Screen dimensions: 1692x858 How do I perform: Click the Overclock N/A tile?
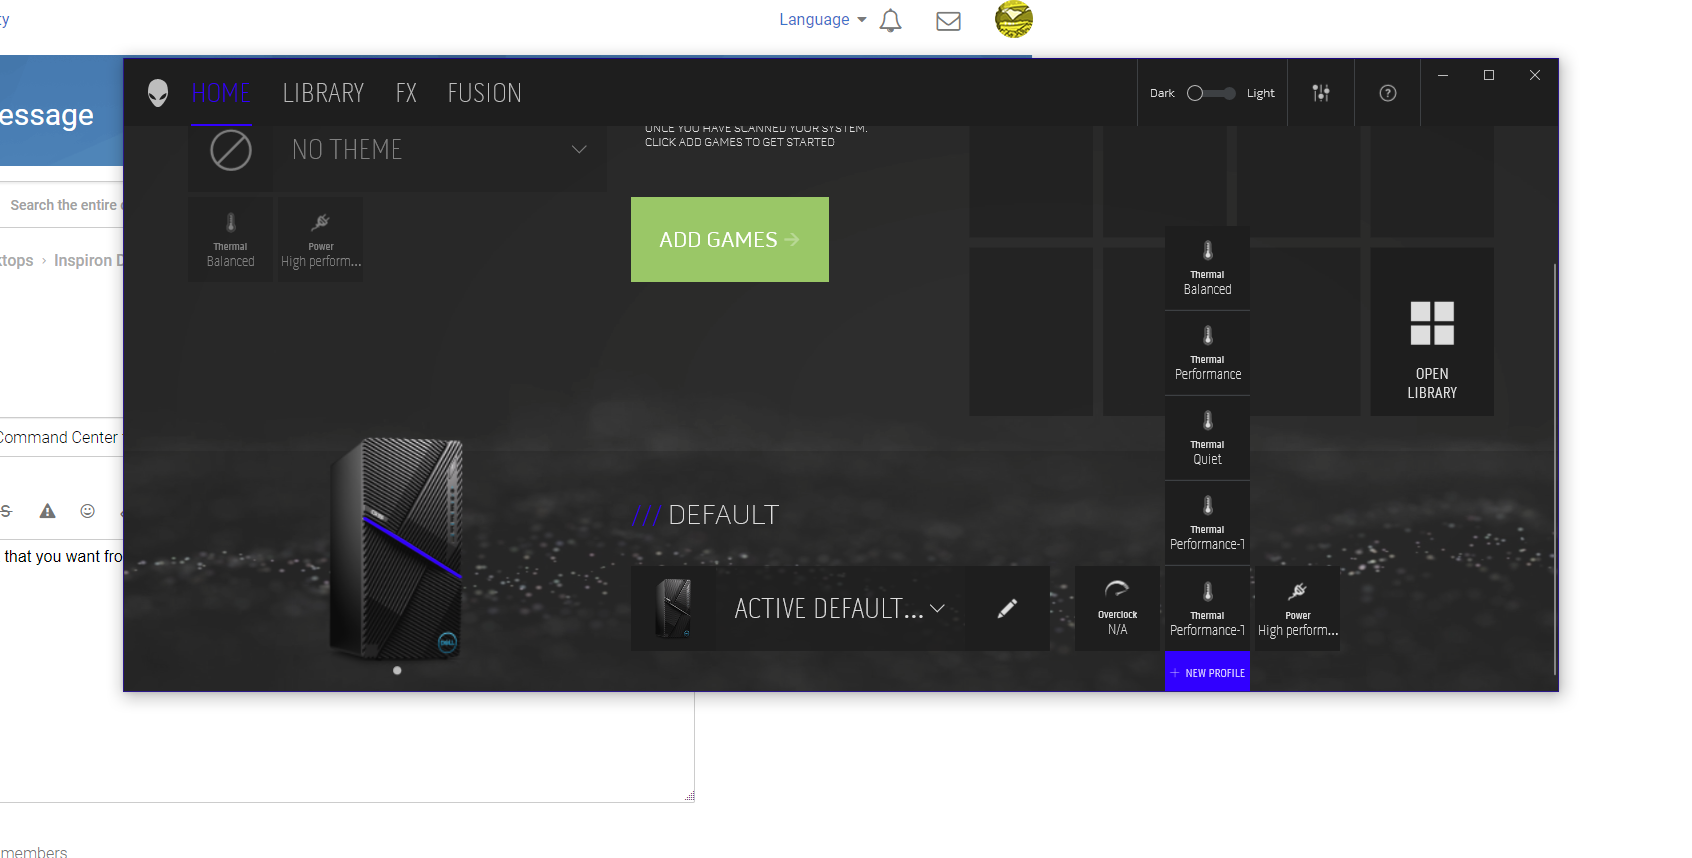point(1118,608)
